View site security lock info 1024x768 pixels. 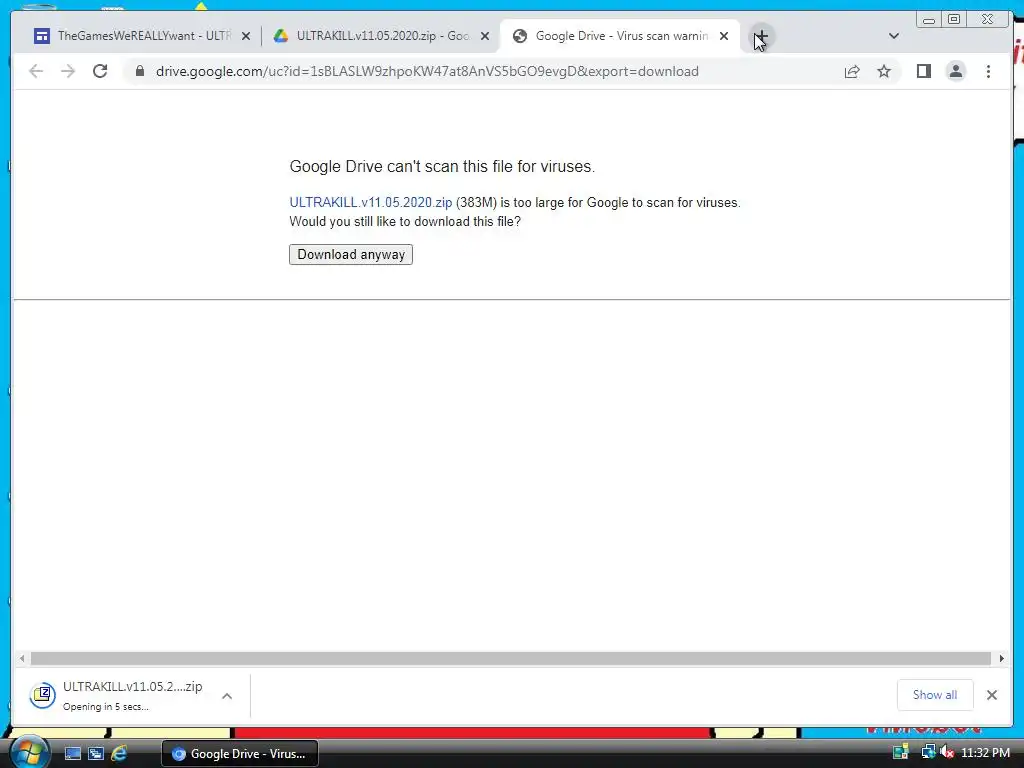pyautogui.click(x=140, y=71)
